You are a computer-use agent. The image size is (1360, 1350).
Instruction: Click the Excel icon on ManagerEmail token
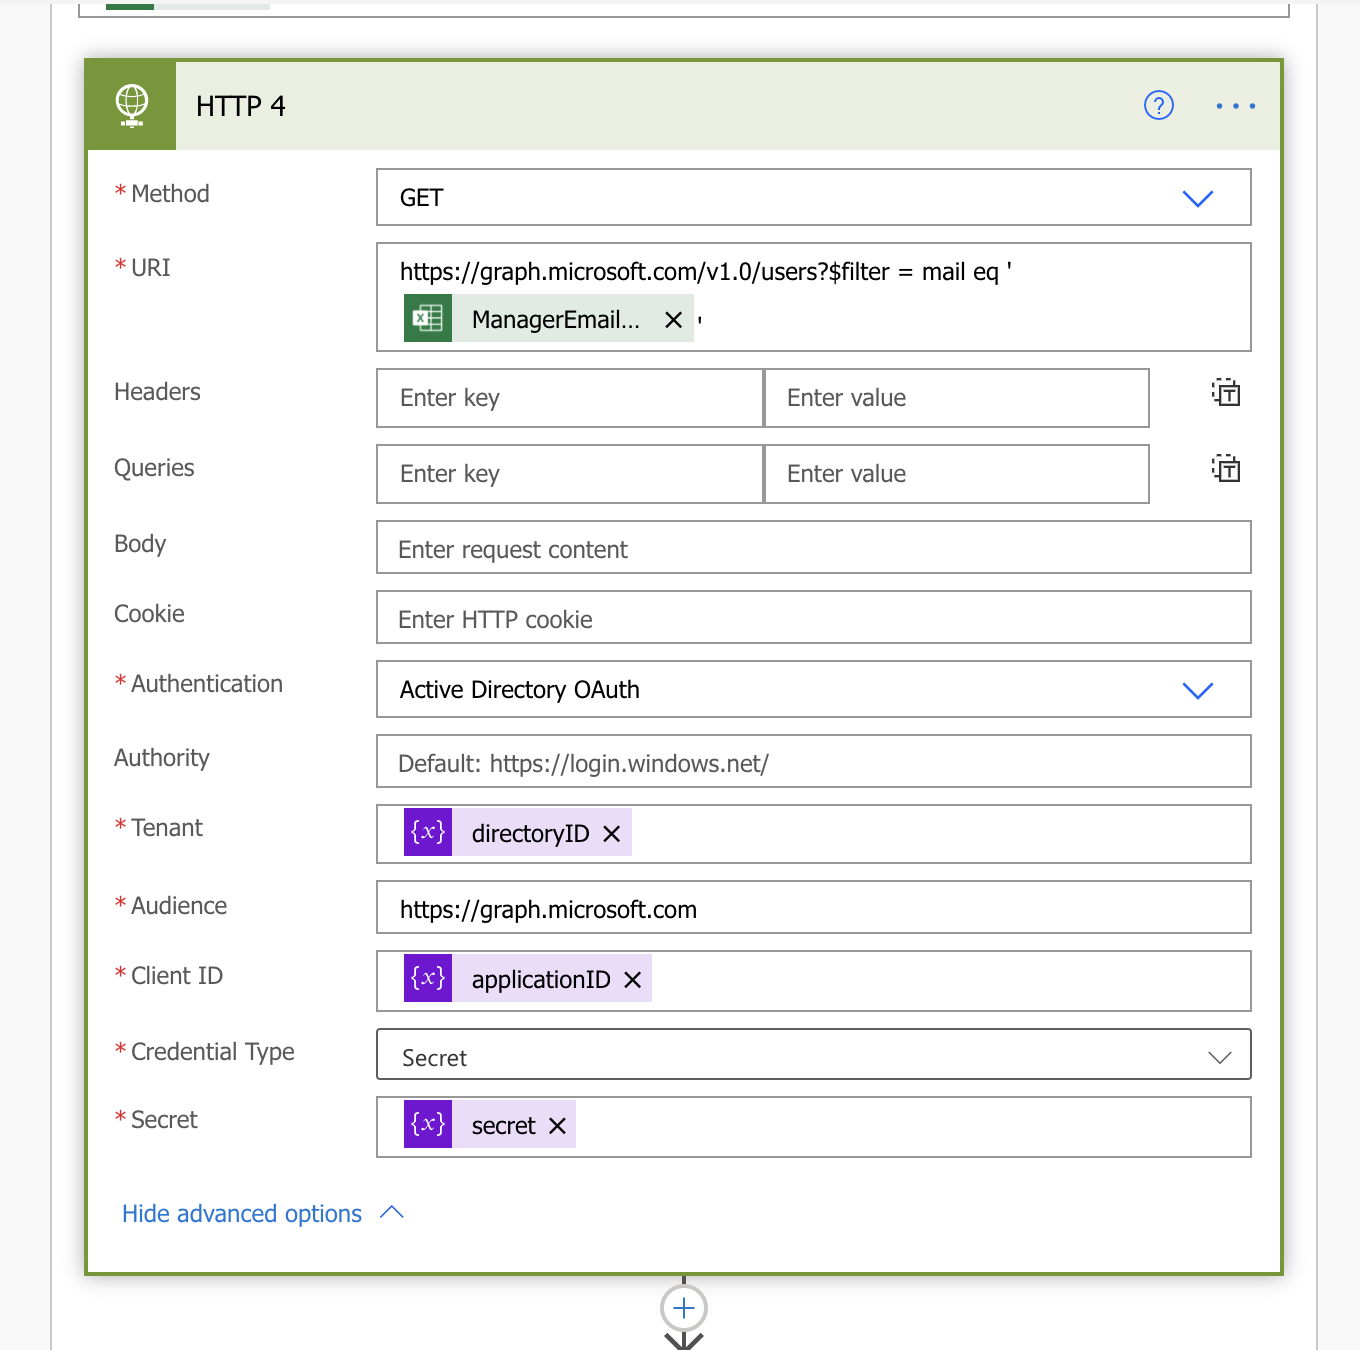pyautogui.click(x=427, y=318)
